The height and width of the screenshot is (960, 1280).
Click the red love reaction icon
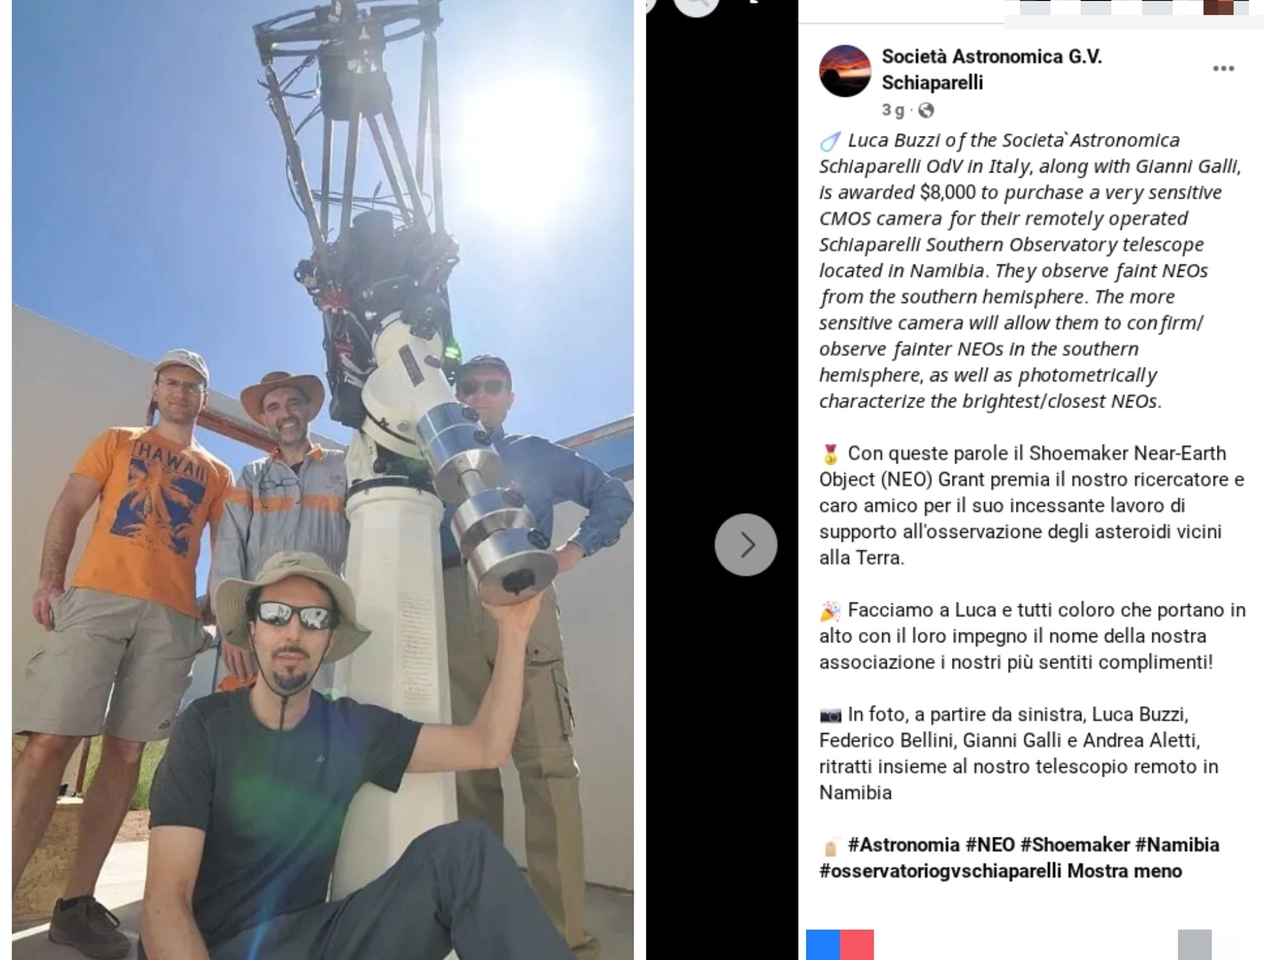point(857,945)
